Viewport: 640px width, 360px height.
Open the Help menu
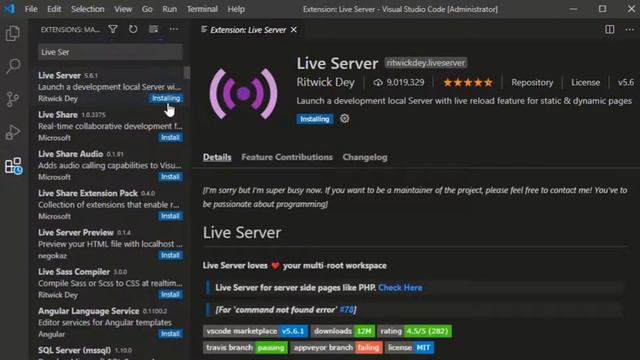[x=236, y=9]
